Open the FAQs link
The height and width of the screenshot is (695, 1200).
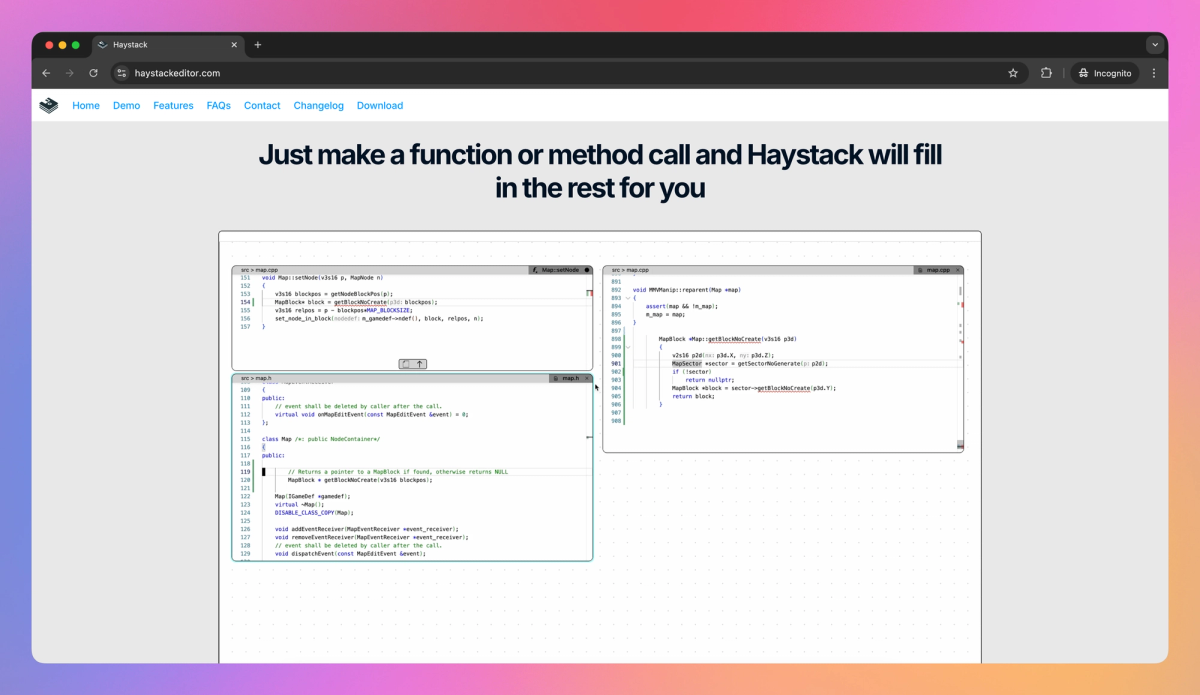(x=219, y=105)
